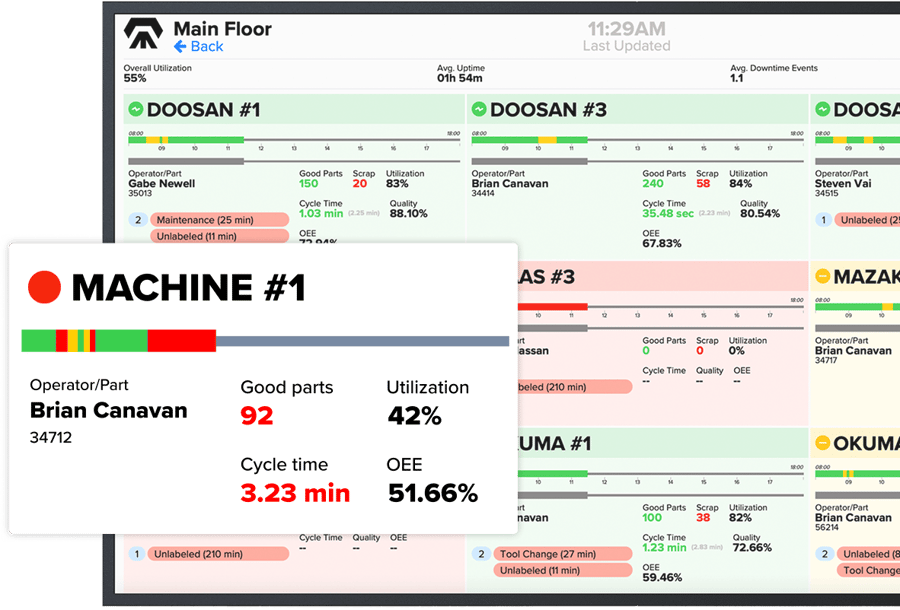Click the Overall Utilization 55% stat
This screenshot has width=900, height=610.
157,73
